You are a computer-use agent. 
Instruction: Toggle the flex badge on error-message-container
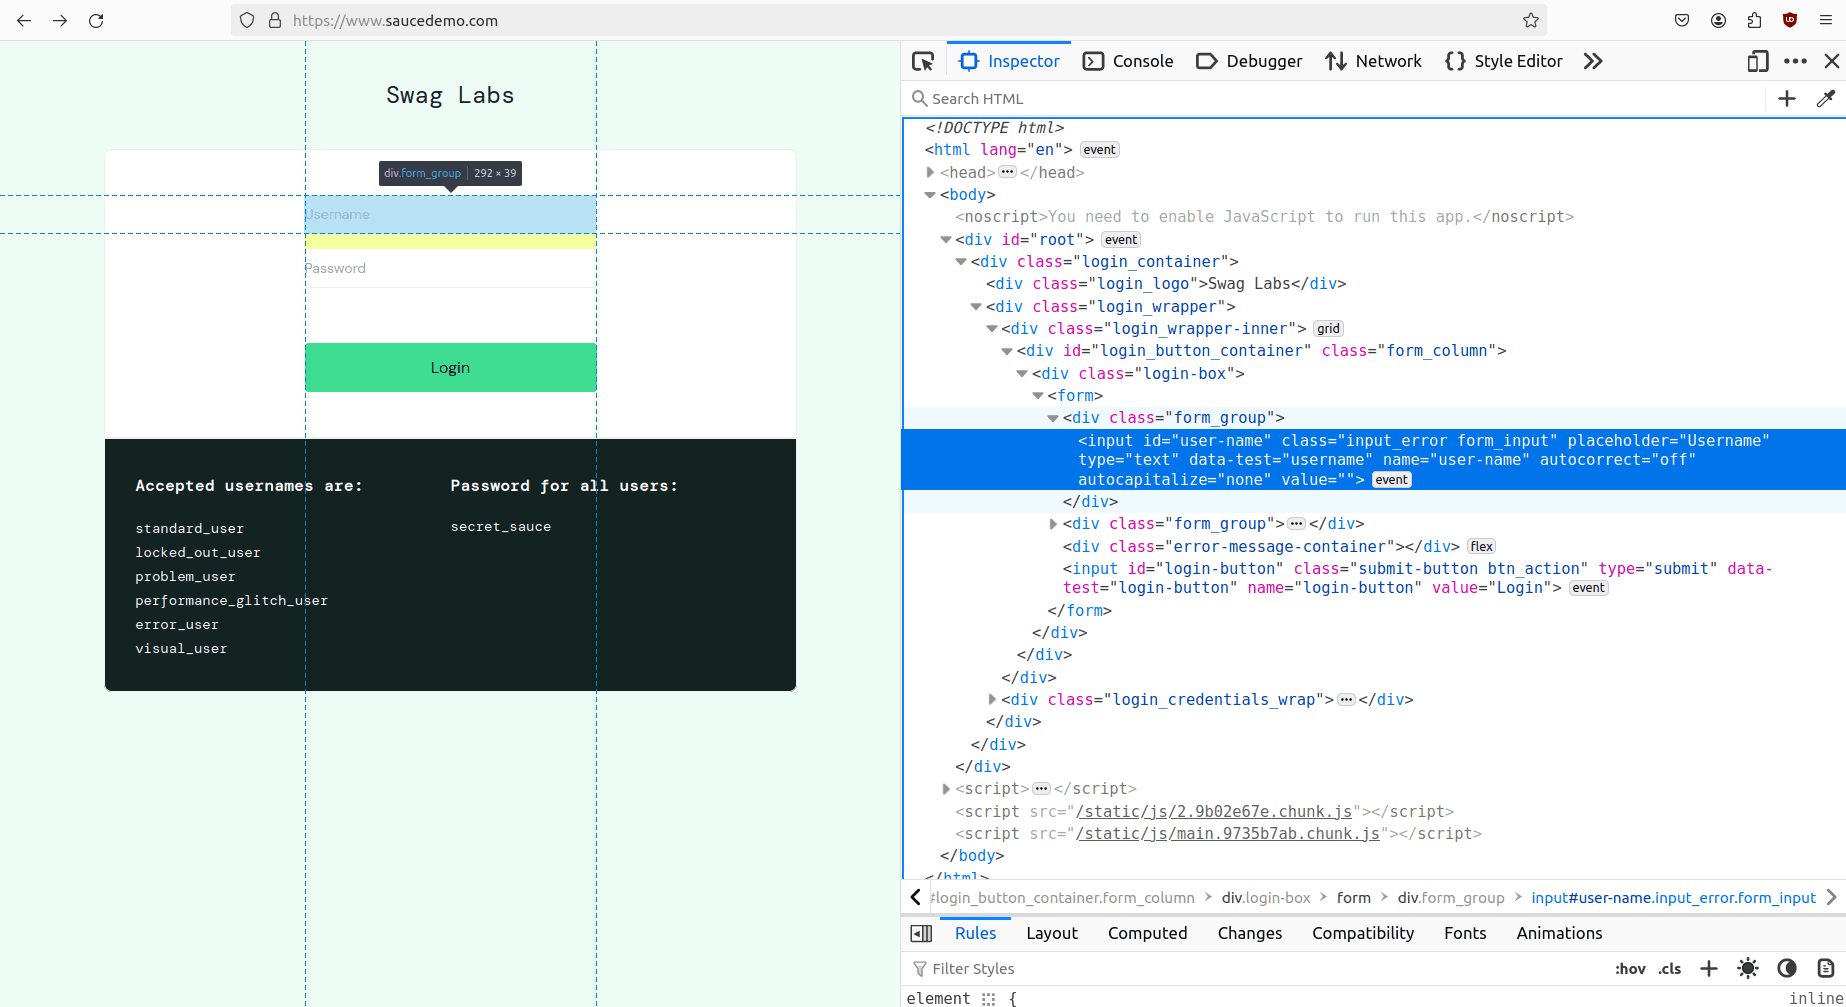click(1482, 546)
